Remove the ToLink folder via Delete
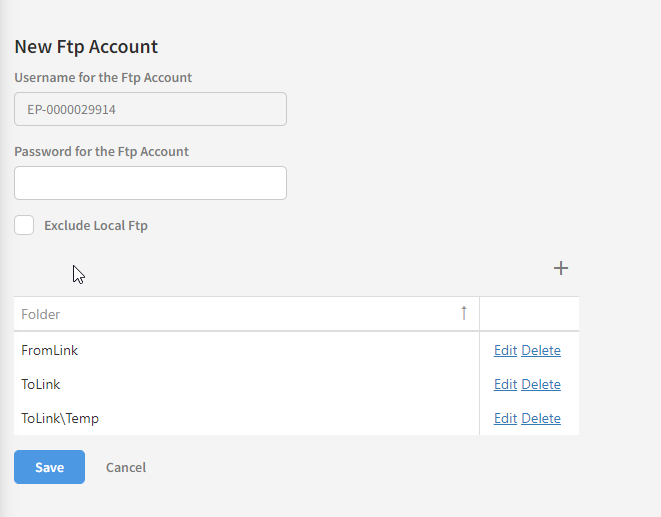The image size is (661, 517). point(541,385)
